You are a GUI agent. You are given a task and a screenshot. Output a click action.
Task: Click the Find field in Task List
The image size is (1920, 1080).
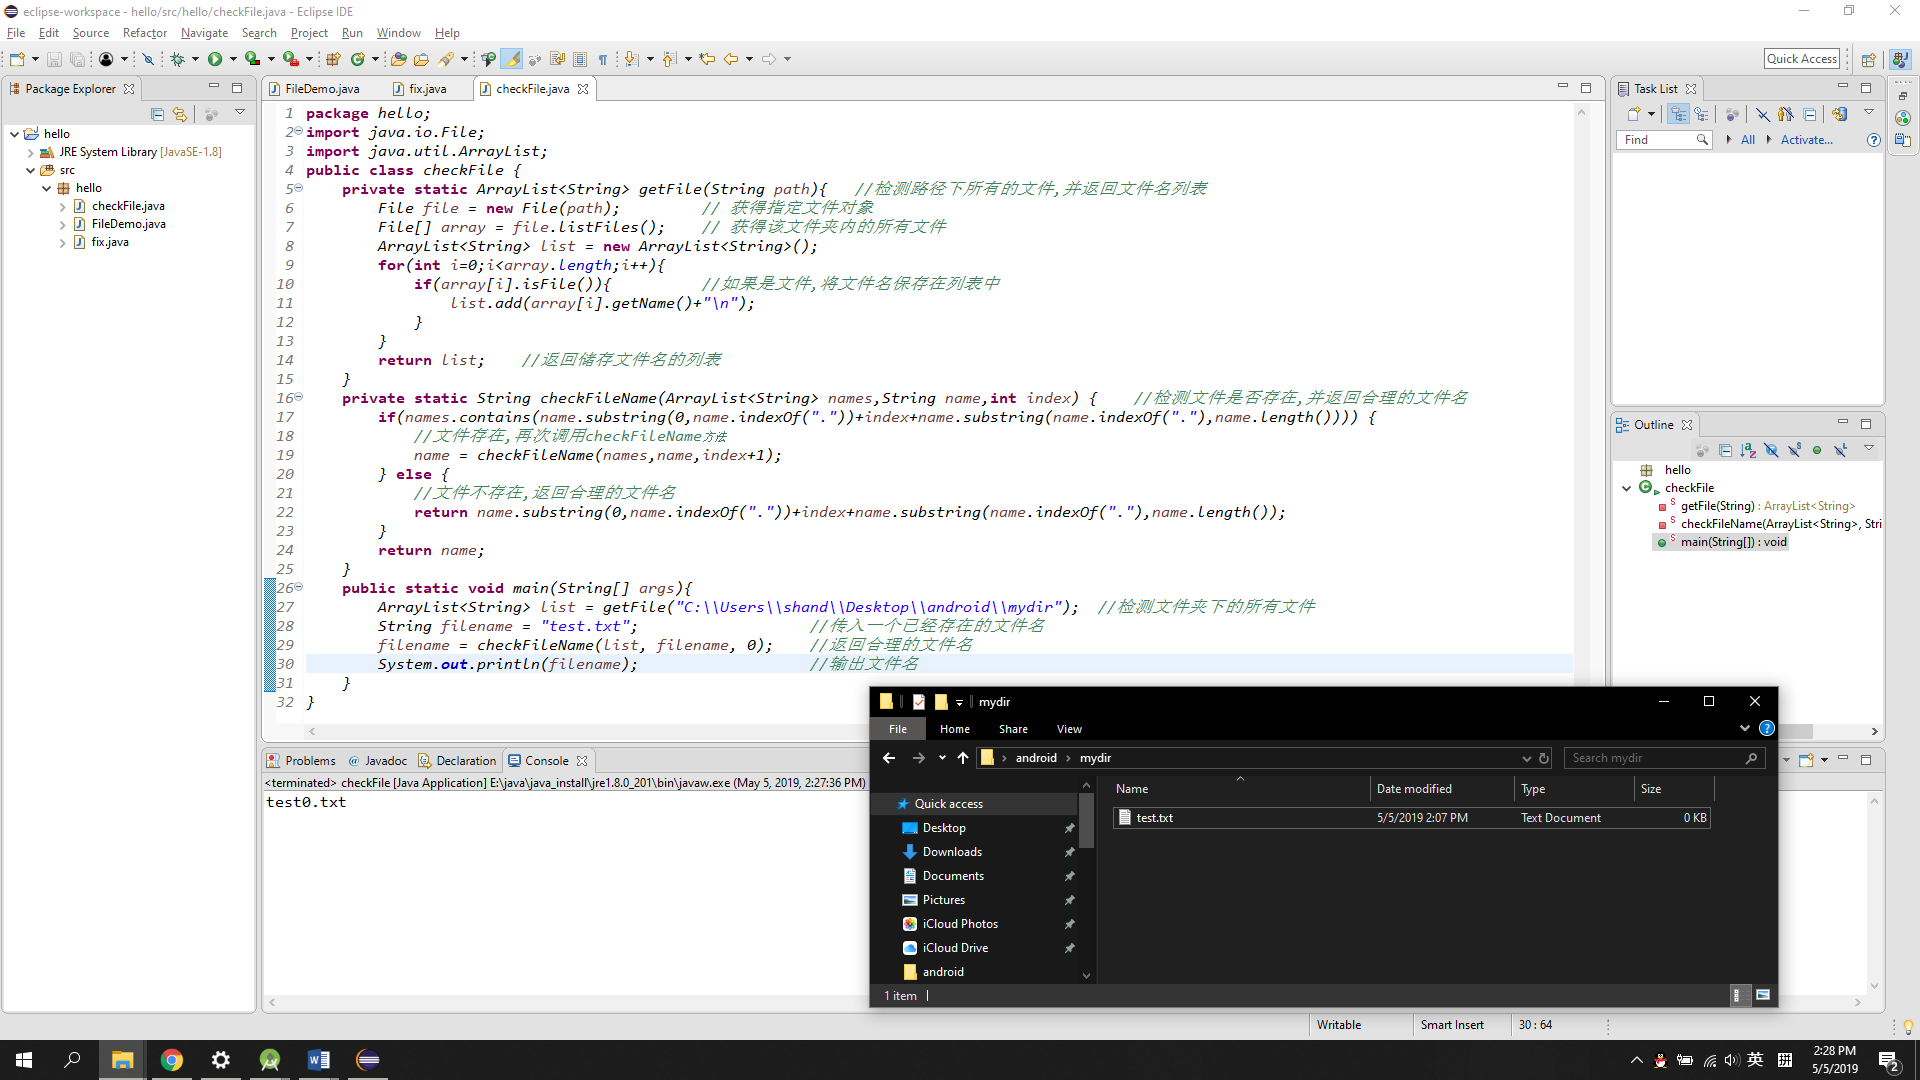1664,140
